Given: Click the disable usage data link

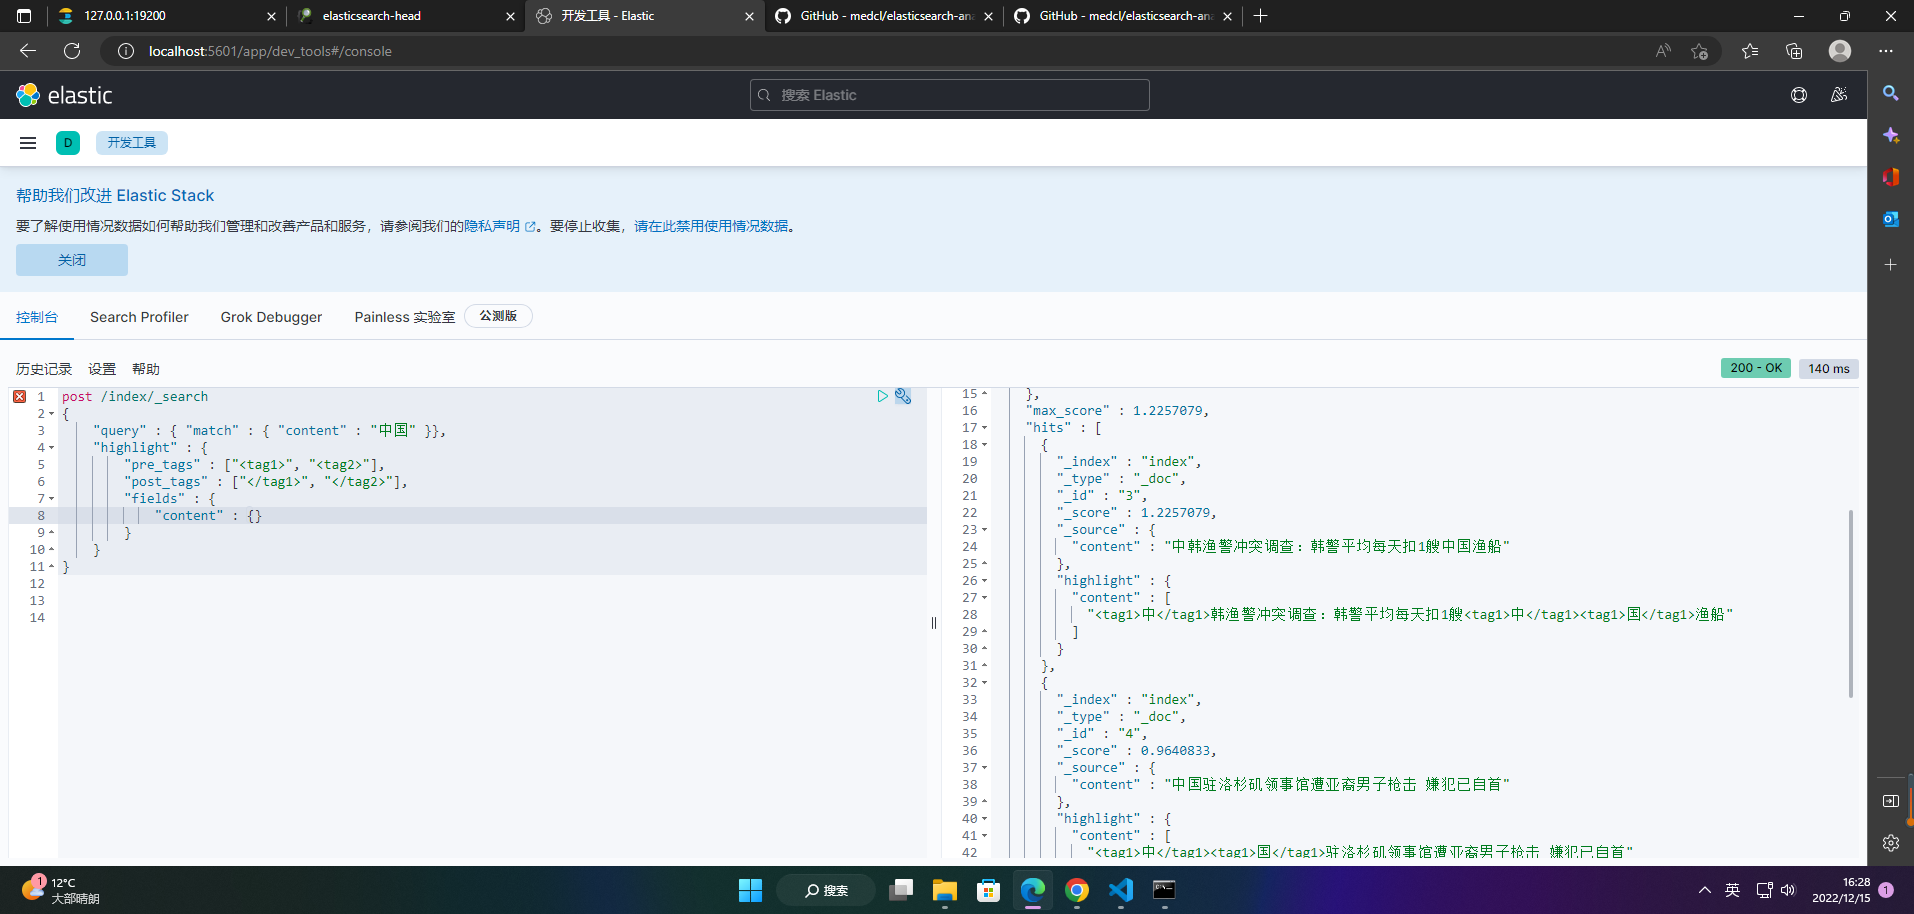Looking at the screenshot, I should (711, 226).
